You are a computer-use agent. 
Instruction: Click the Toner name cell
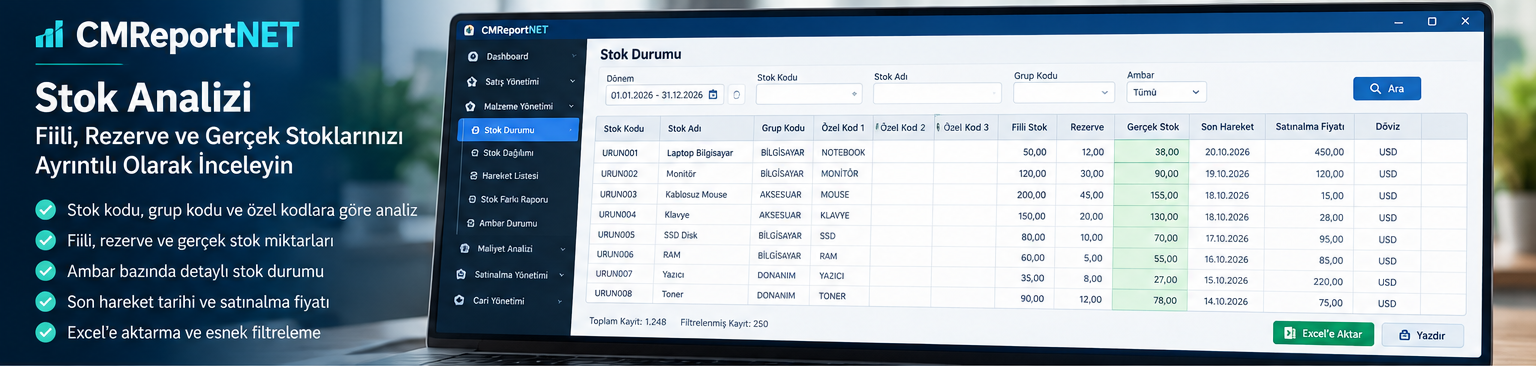pyautogui.click(x=673, y=294)
